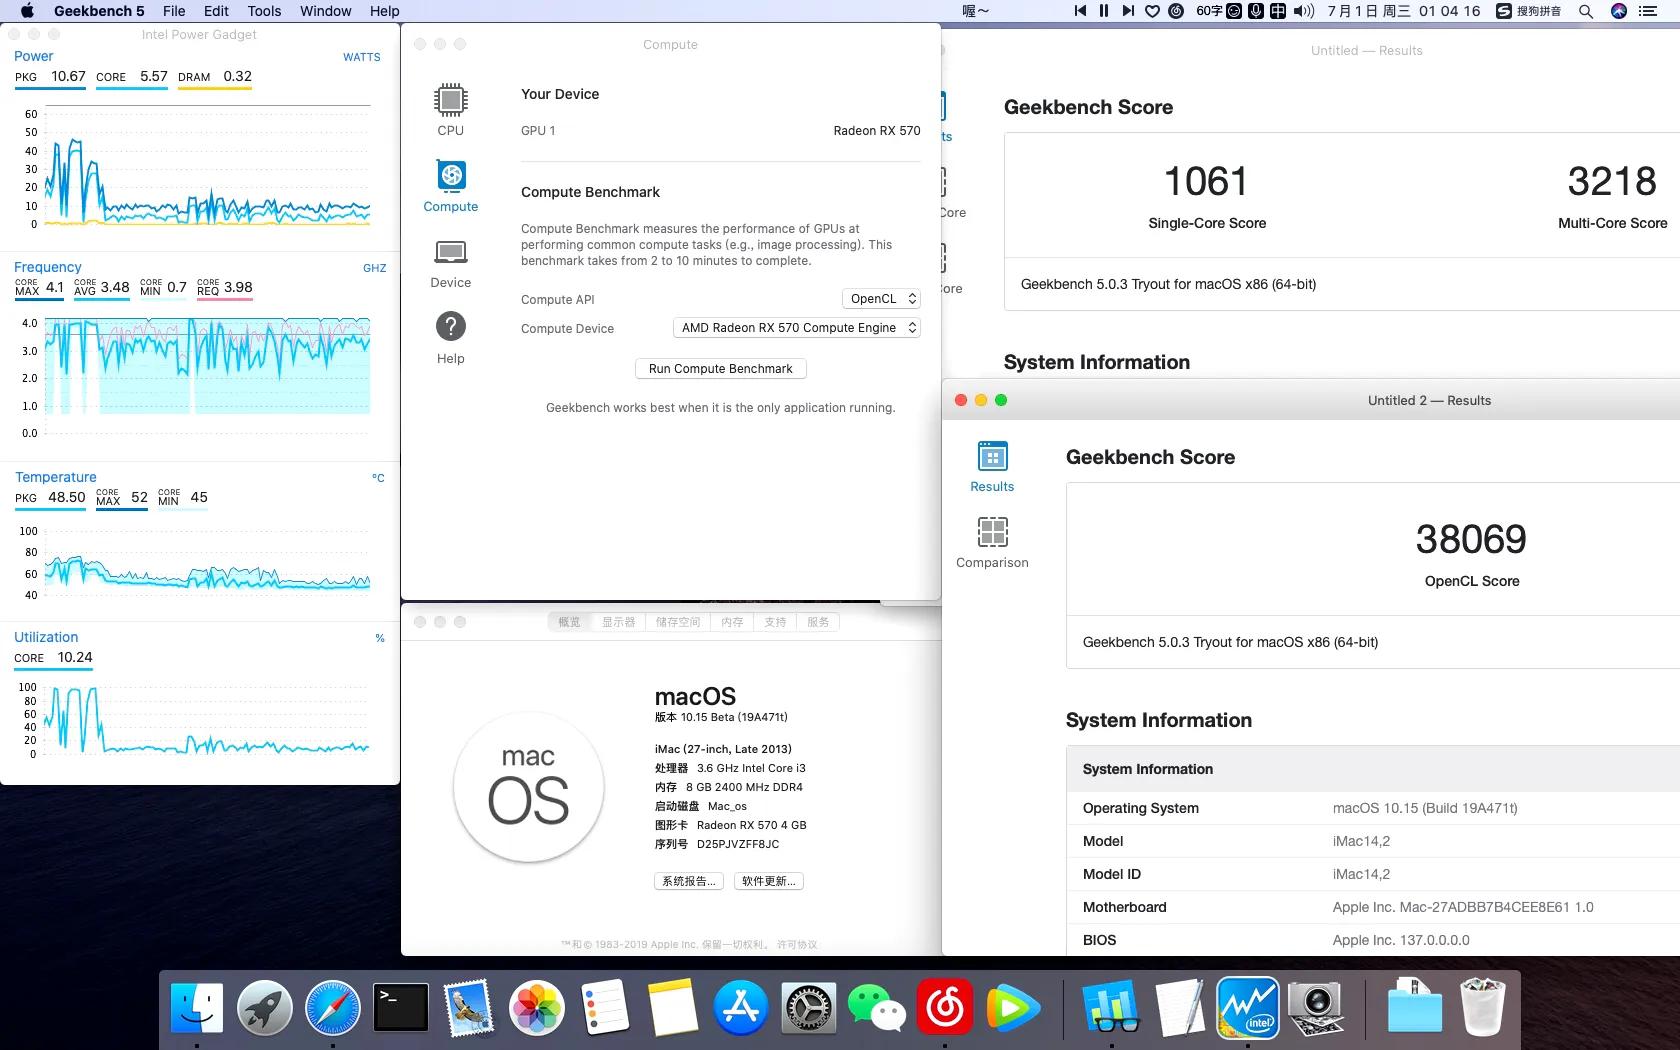
Task: Open the Help menu in menu bar
Action: (385, 11)
